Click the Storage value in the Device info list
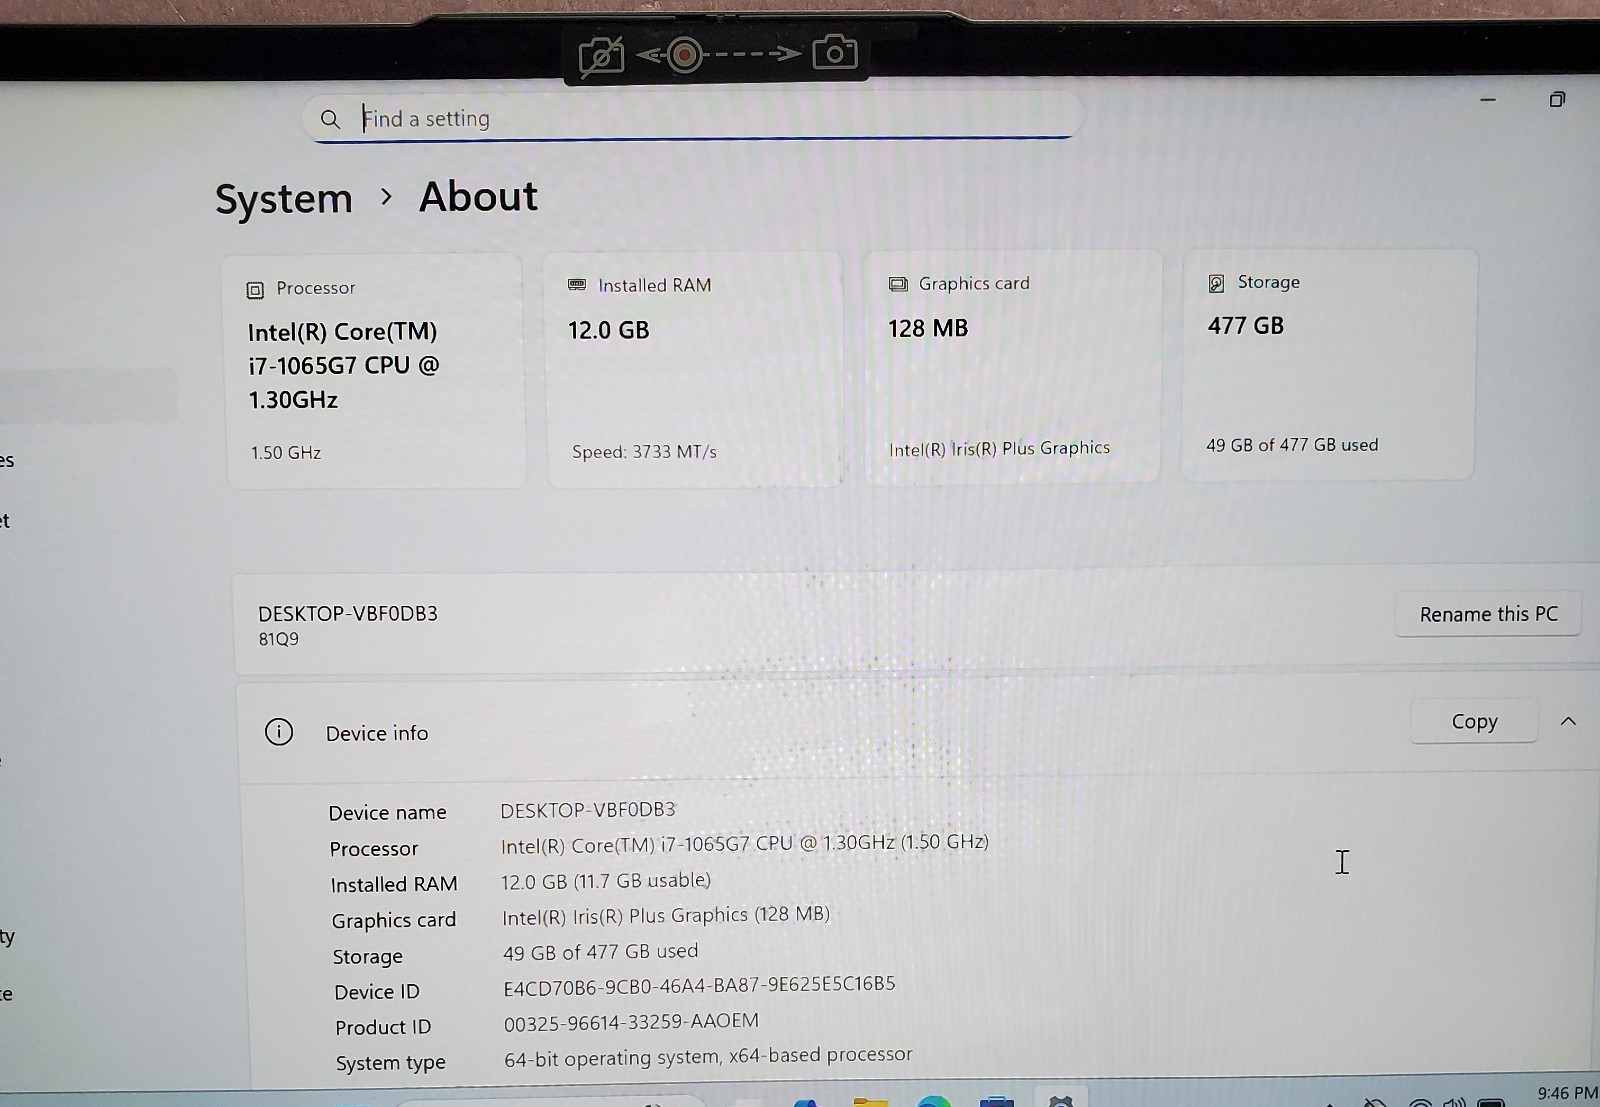1600x1107 pixels. pos(600,952)
